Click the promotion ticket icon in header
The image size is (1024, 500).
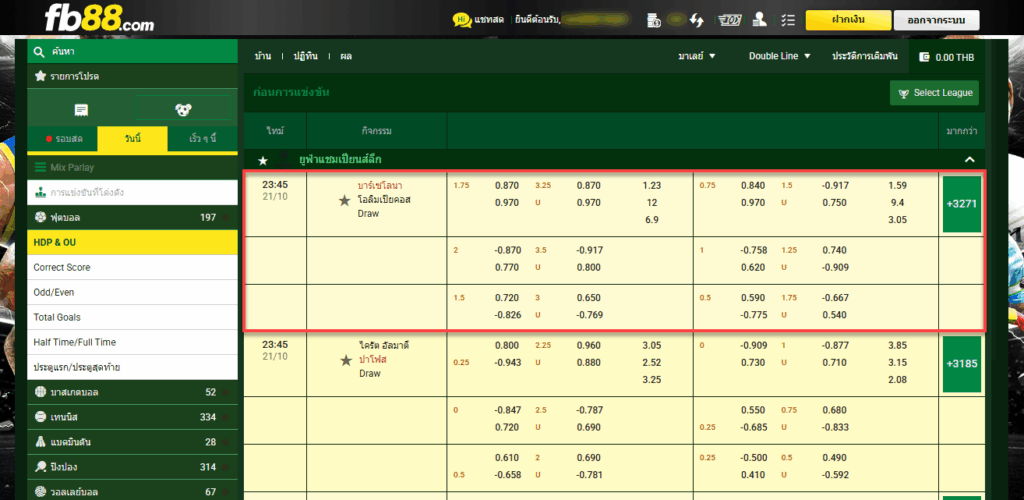729,20
